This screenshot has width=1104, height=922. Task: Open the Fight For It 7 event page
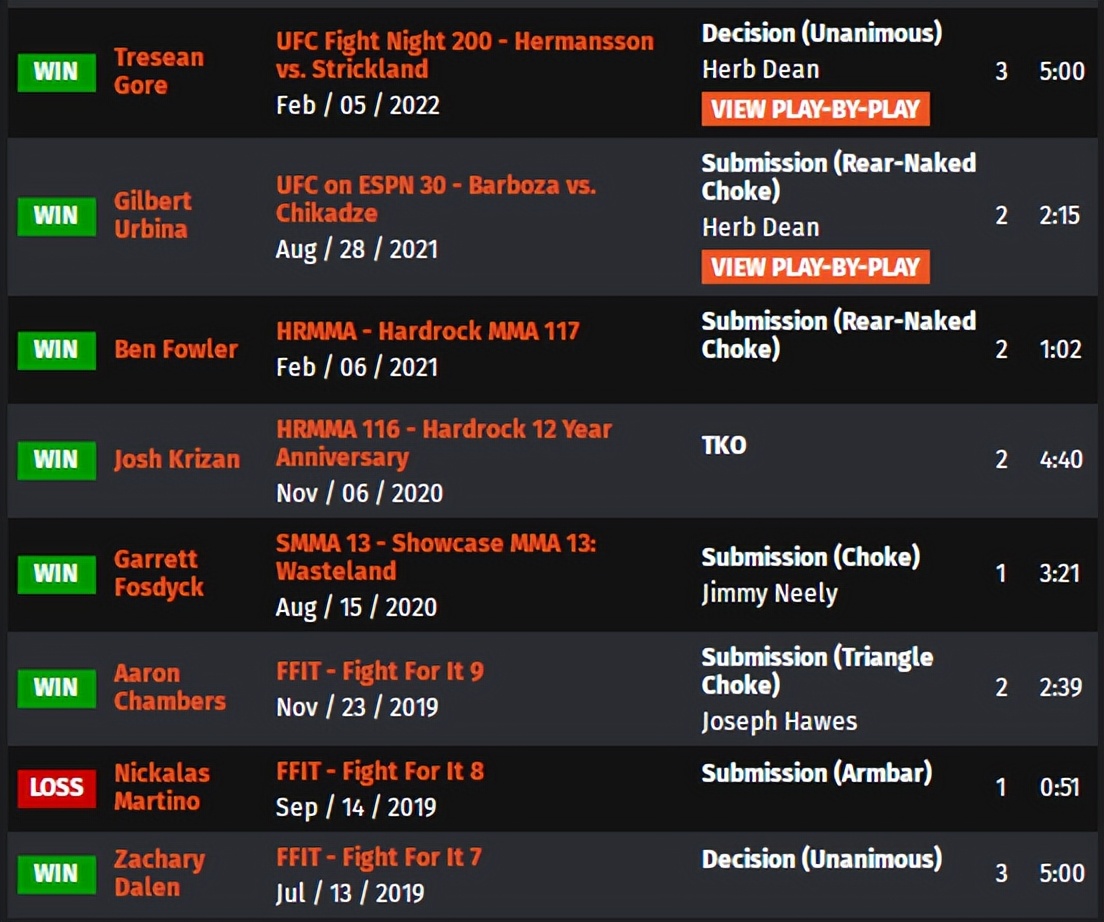pyautogui.click(x=378, y=857)
